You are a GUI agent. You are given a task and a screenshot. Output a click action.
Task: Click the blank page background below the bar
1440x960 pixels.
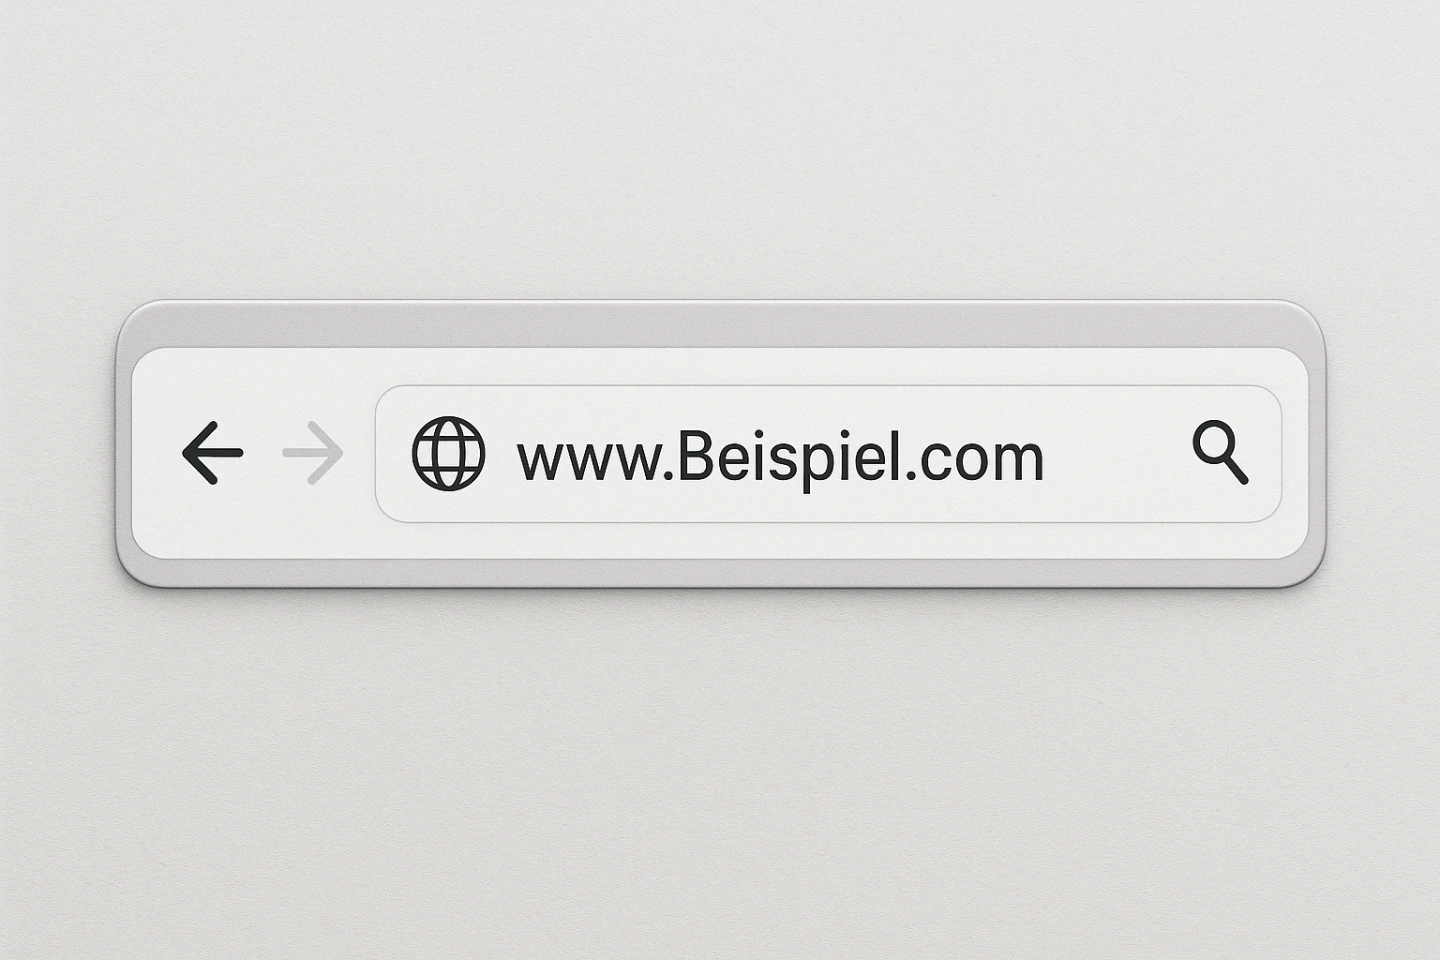tap(720, 770)
